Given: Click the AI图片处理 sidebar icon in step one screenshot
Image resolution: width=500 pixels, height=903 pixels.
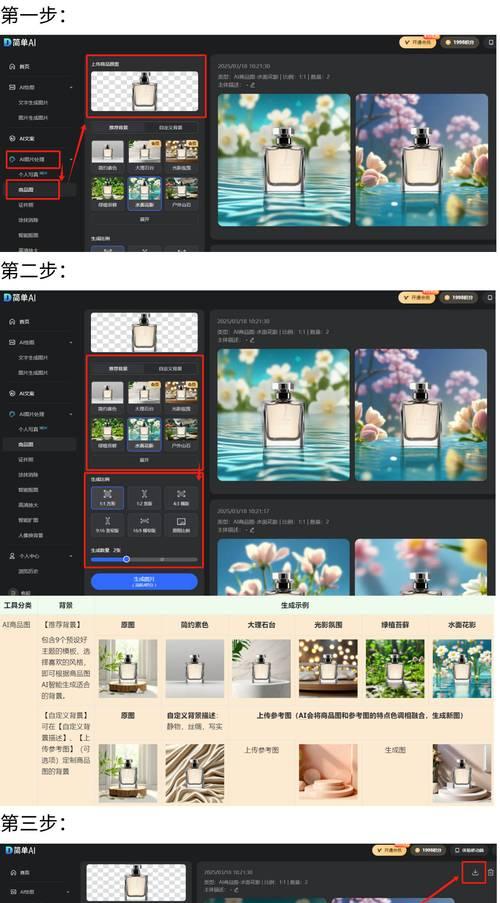Looking at the screenshot, I should click(12, 159).
